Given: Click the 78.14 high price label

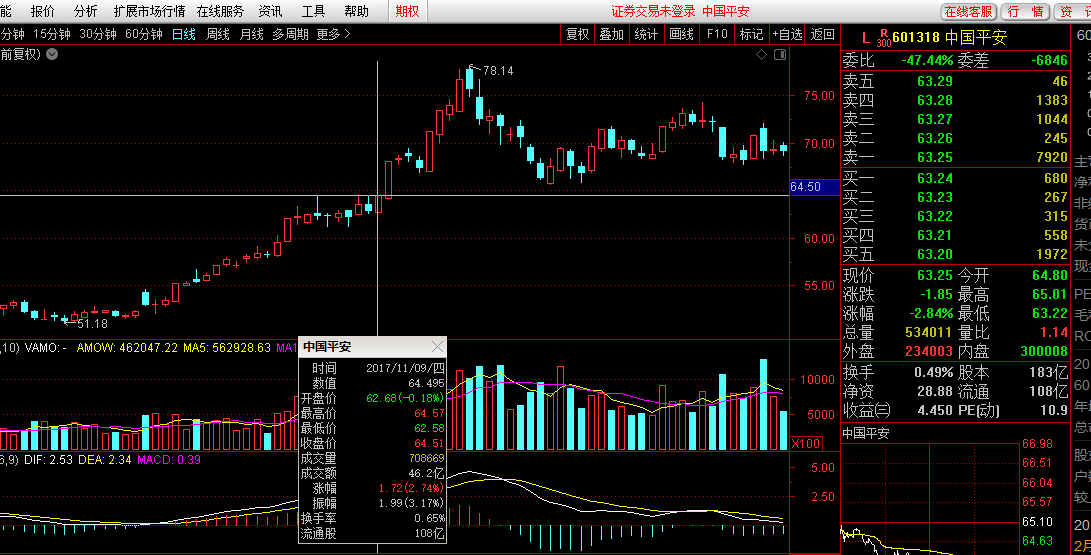Looking at the screenshot, I should [498, 70].
